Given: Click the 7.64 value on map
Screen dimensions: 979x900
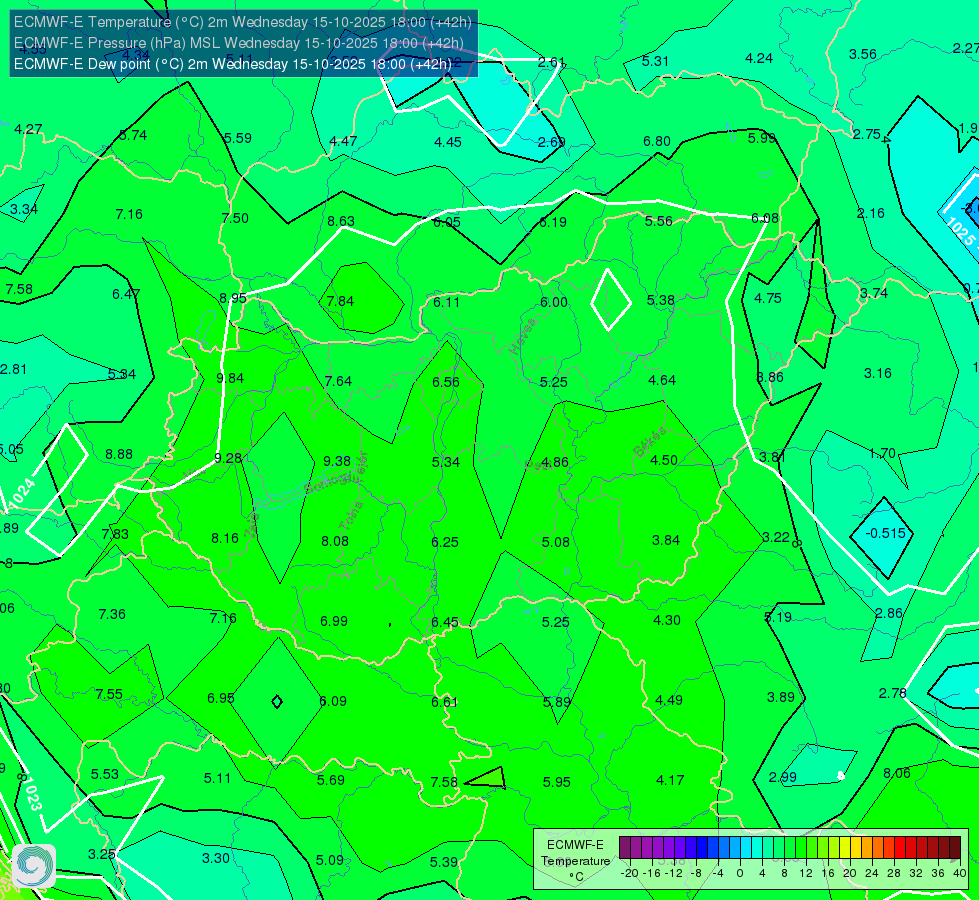Looking at the screenshot, I should [338, 381].
